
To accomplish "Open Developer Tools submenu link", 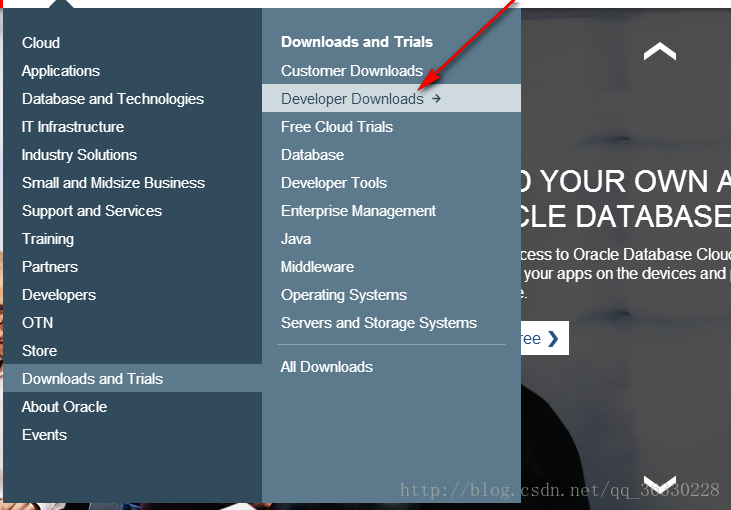I will click(334, 183).
